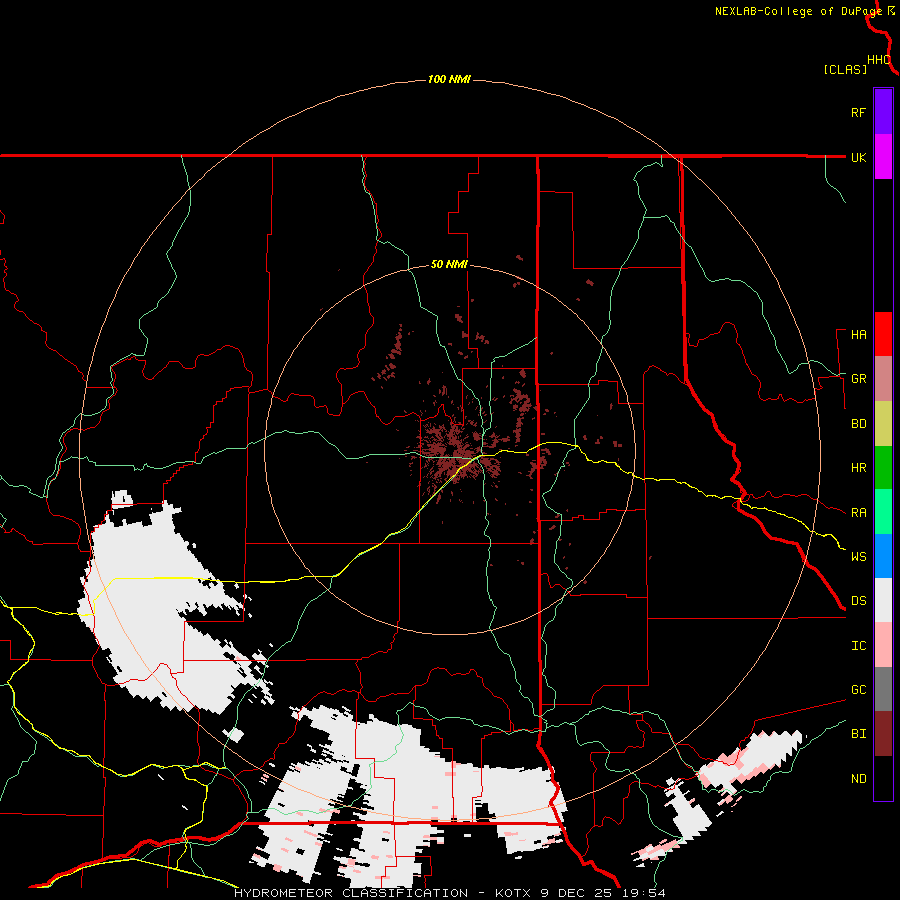
Task: Click the IC pink legend swatch
Action: point(883,645)
